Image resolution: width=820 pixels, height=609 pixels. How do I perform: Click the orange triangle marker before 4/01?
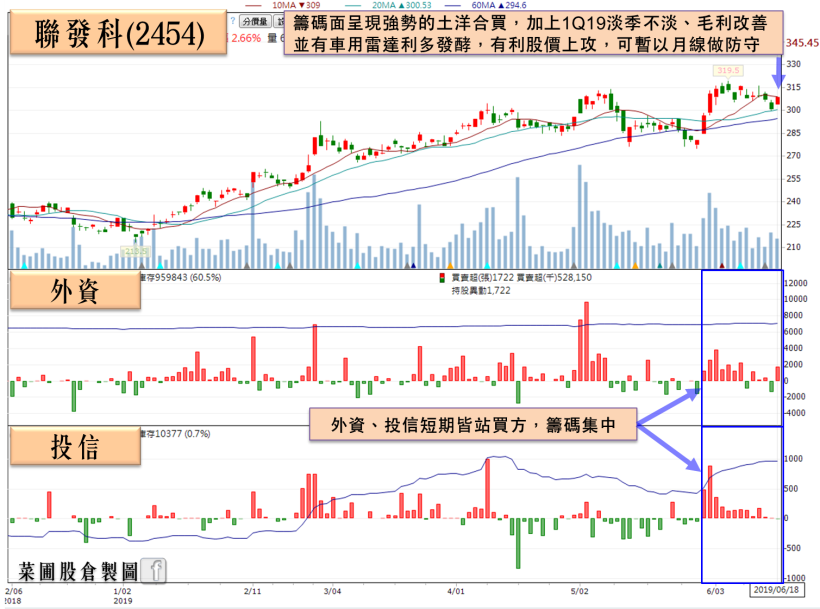(450, 266)
